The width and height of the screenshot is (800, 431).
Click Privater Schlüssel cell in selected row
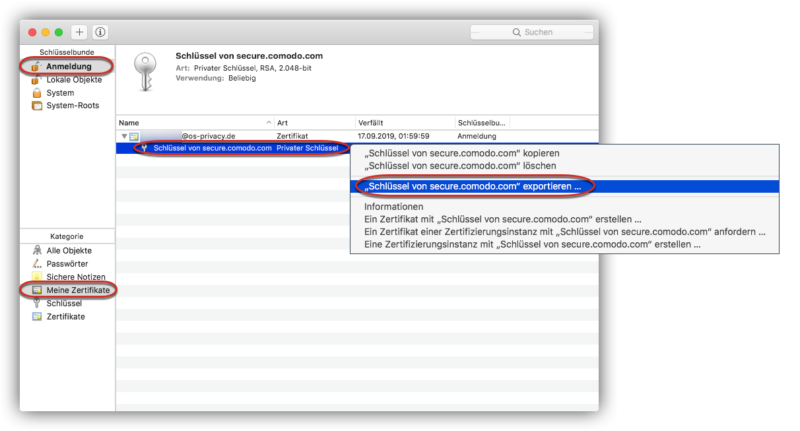coord(307,148)
